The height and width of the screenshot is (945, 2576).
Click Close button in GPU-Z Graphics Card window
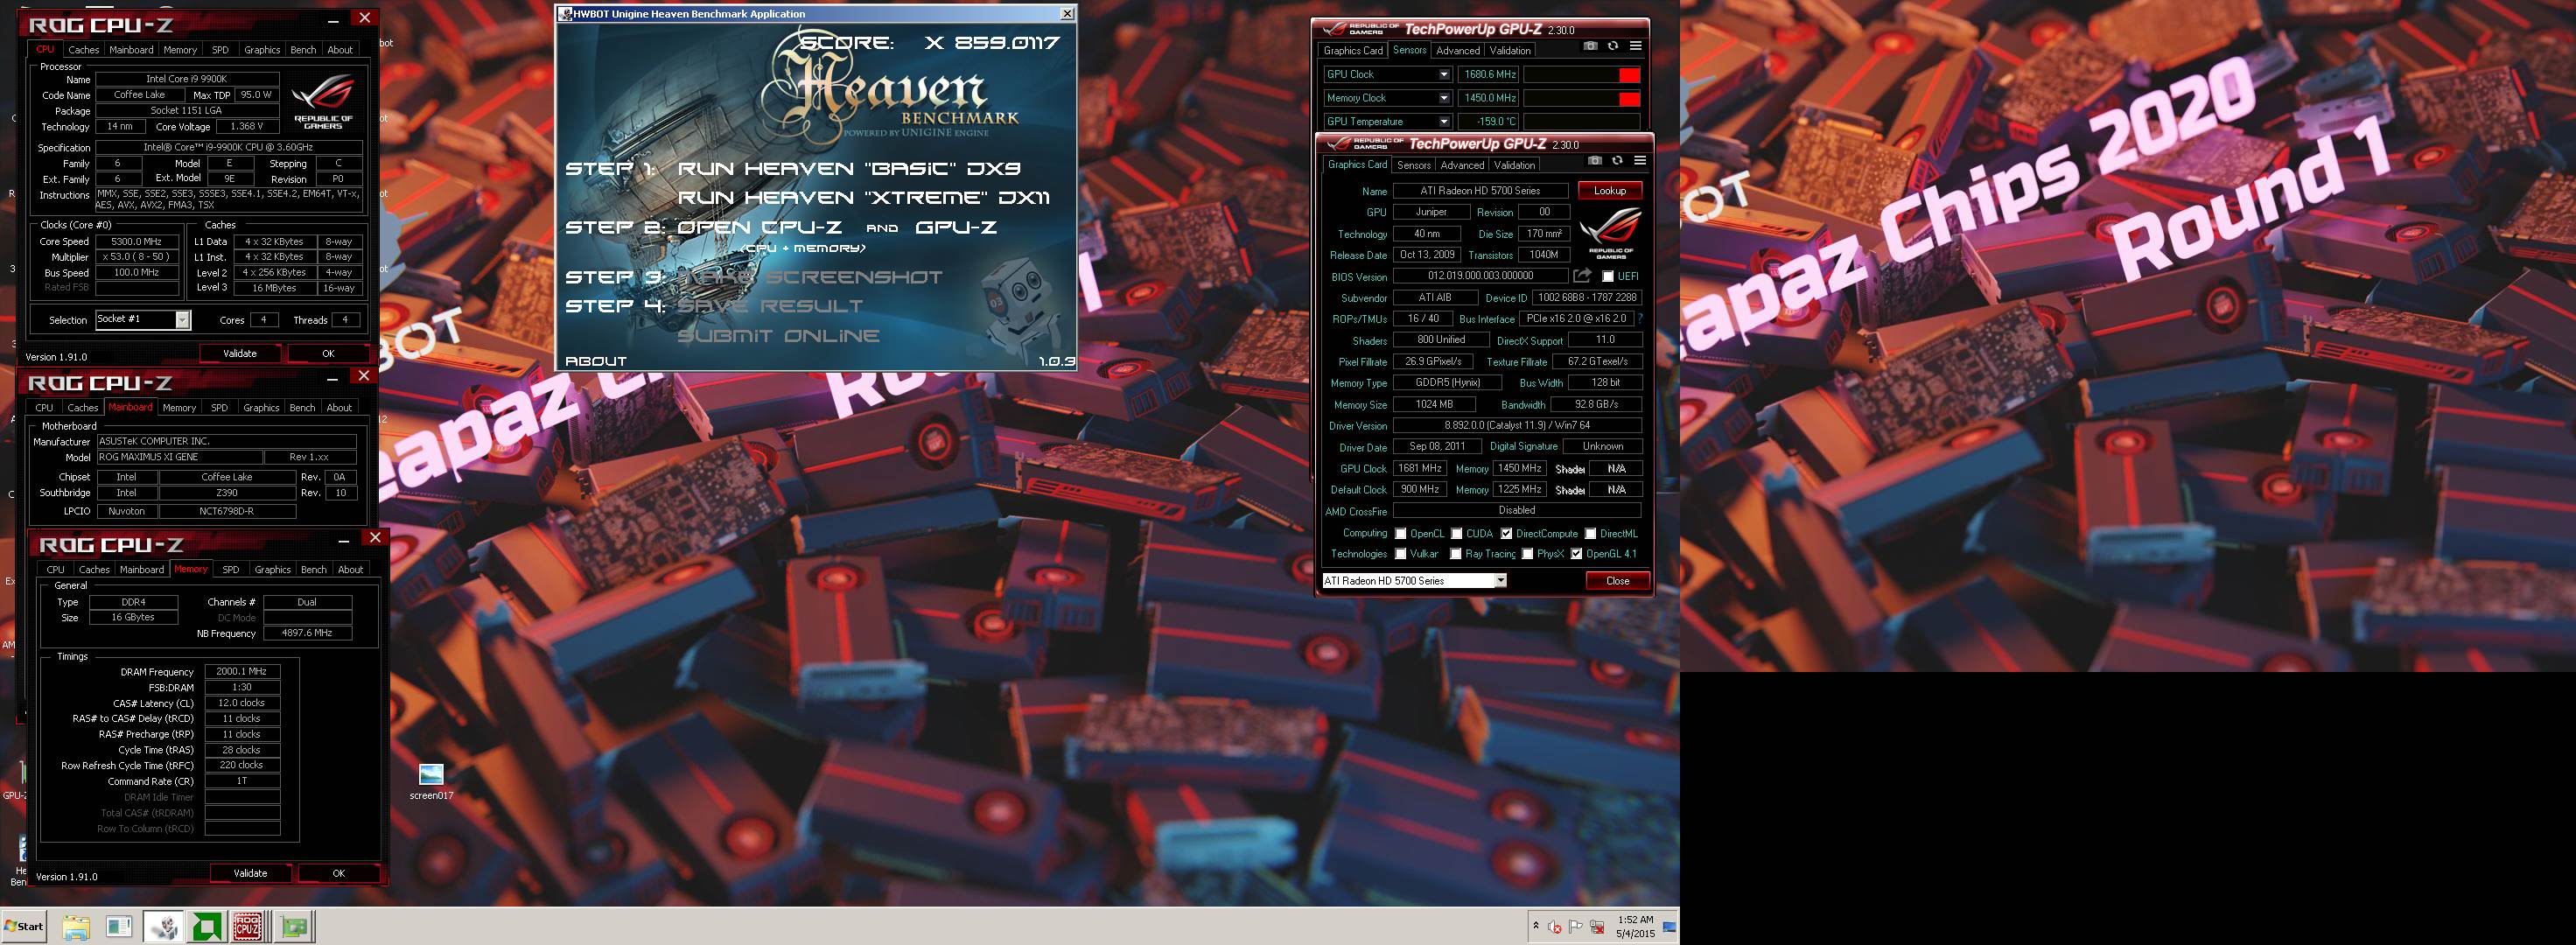[x=1617, y=581]
